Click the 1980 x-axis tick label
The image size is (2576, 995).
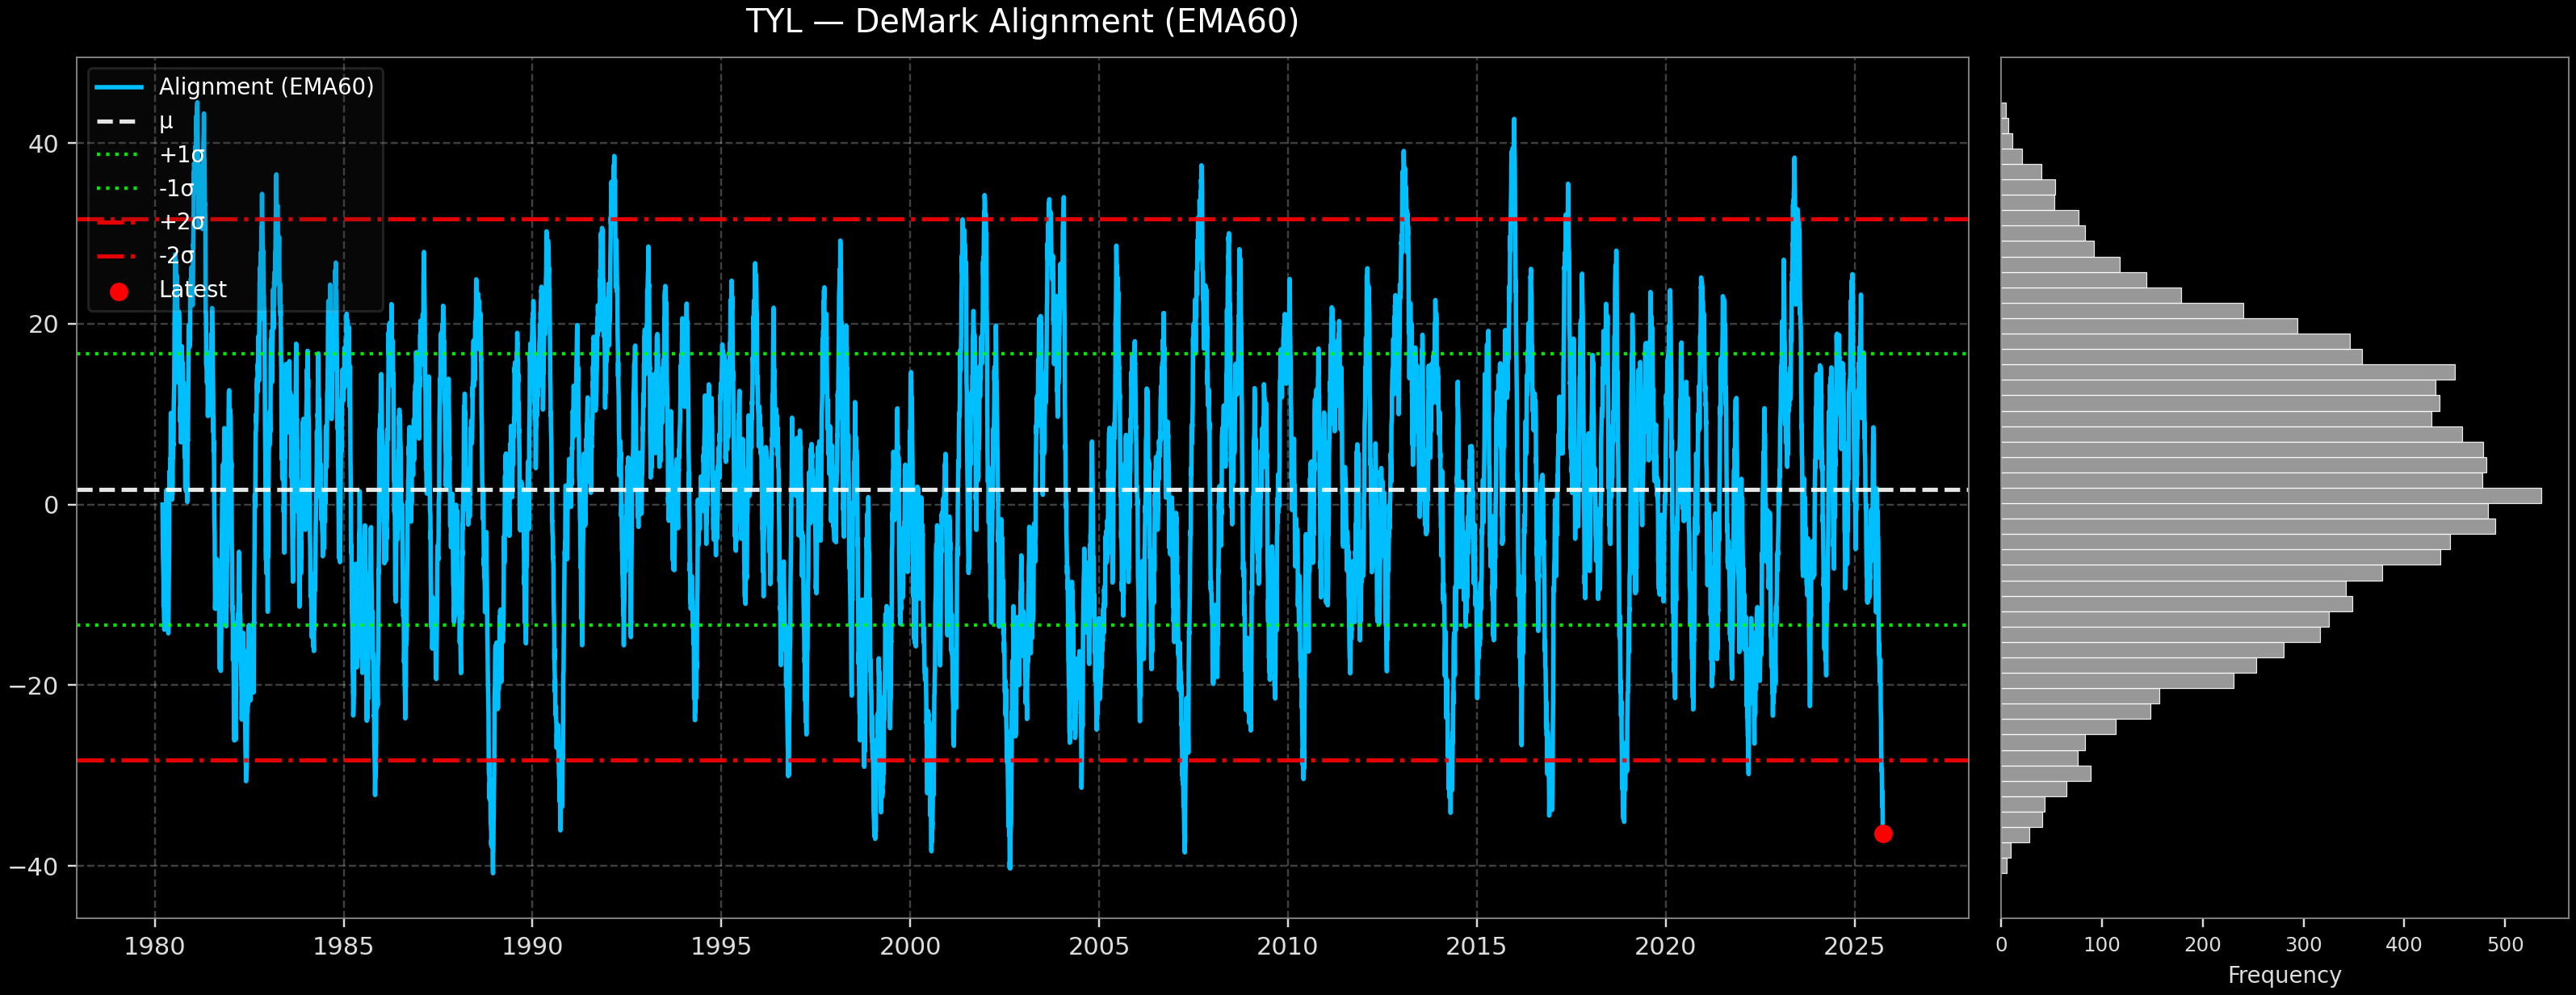(x=154, y=946)
